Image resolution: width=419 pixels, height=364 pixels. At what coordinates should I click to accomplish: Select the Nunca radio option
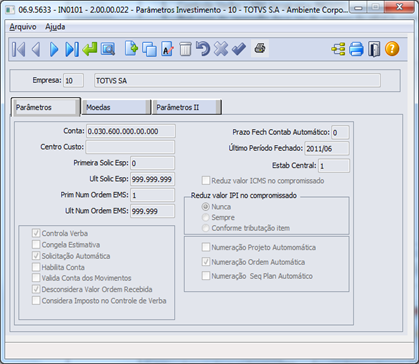pyautogui.click(x=206, y=207)
